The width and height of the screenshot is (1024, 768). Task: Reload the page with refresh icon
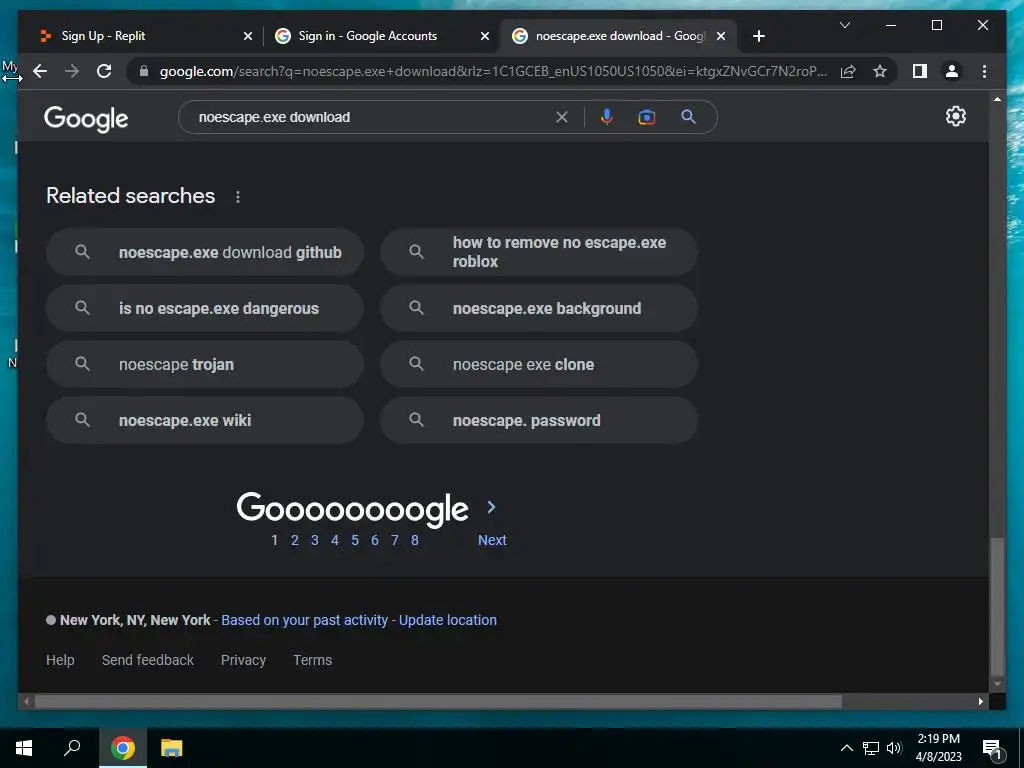pyautogui.click(x=104, y=71)
